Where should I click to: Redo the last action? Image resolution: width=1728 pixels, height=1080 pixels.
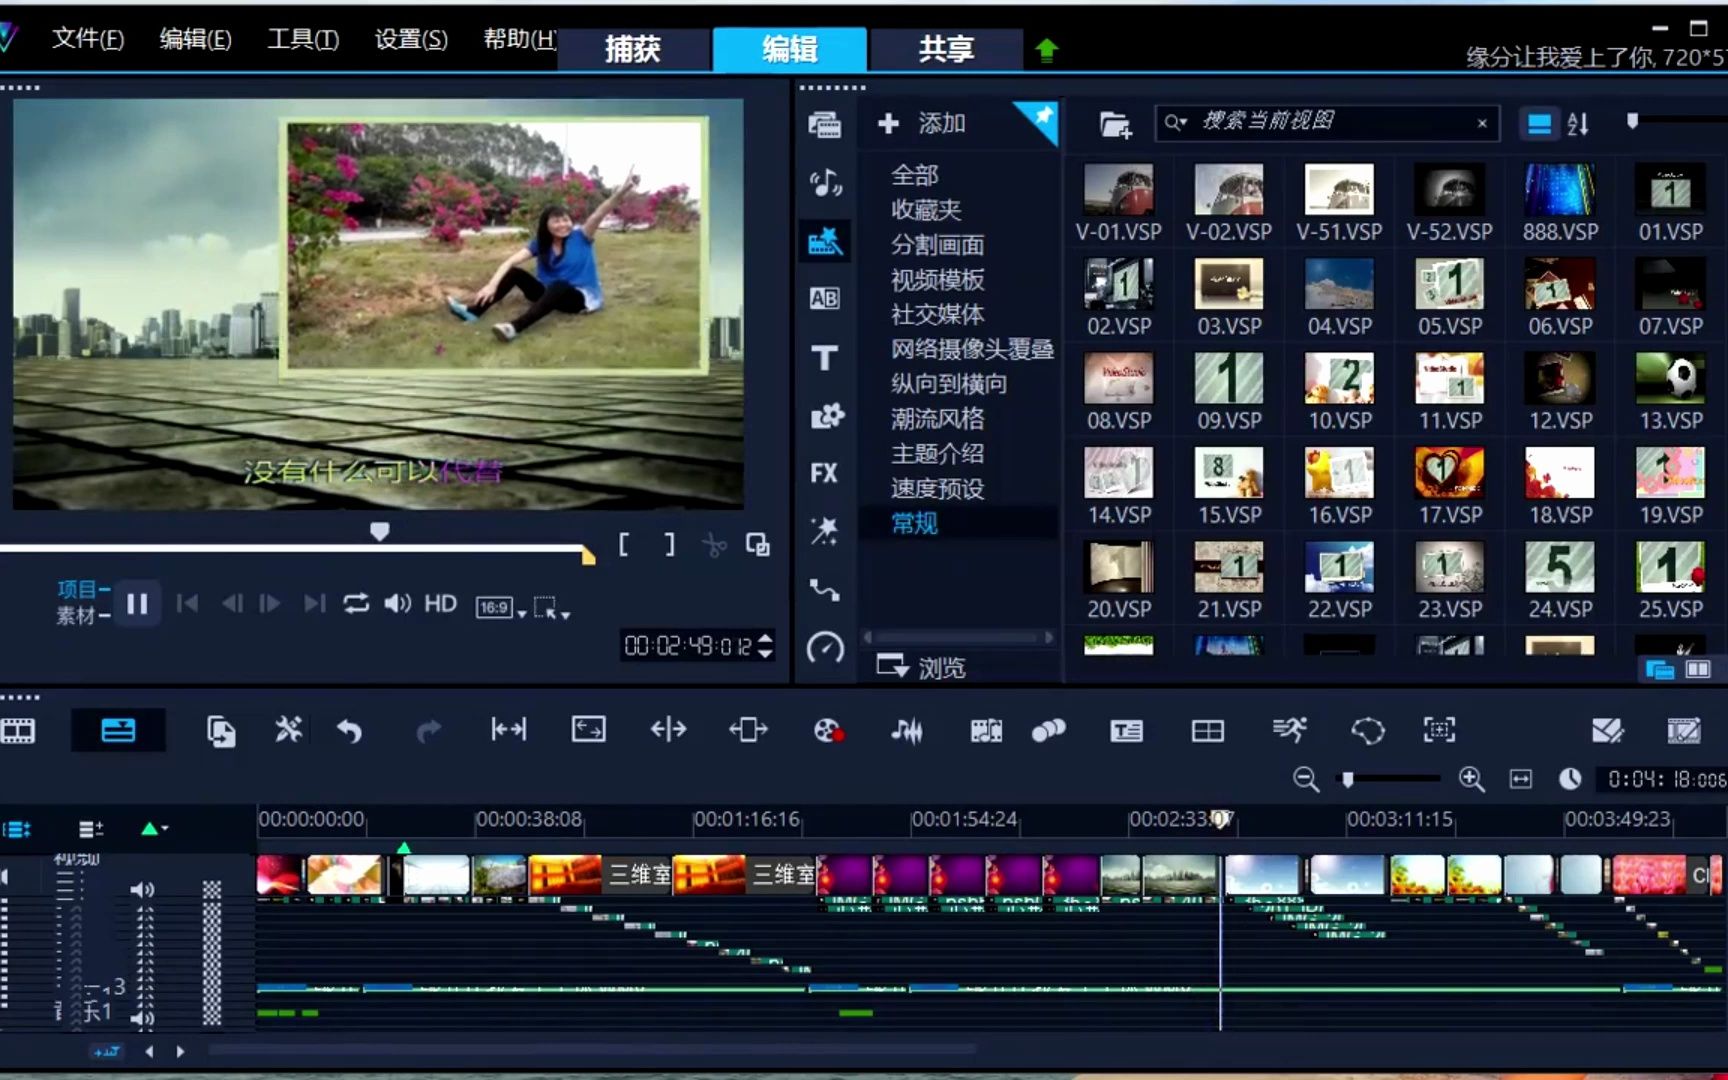pos(428,731)
